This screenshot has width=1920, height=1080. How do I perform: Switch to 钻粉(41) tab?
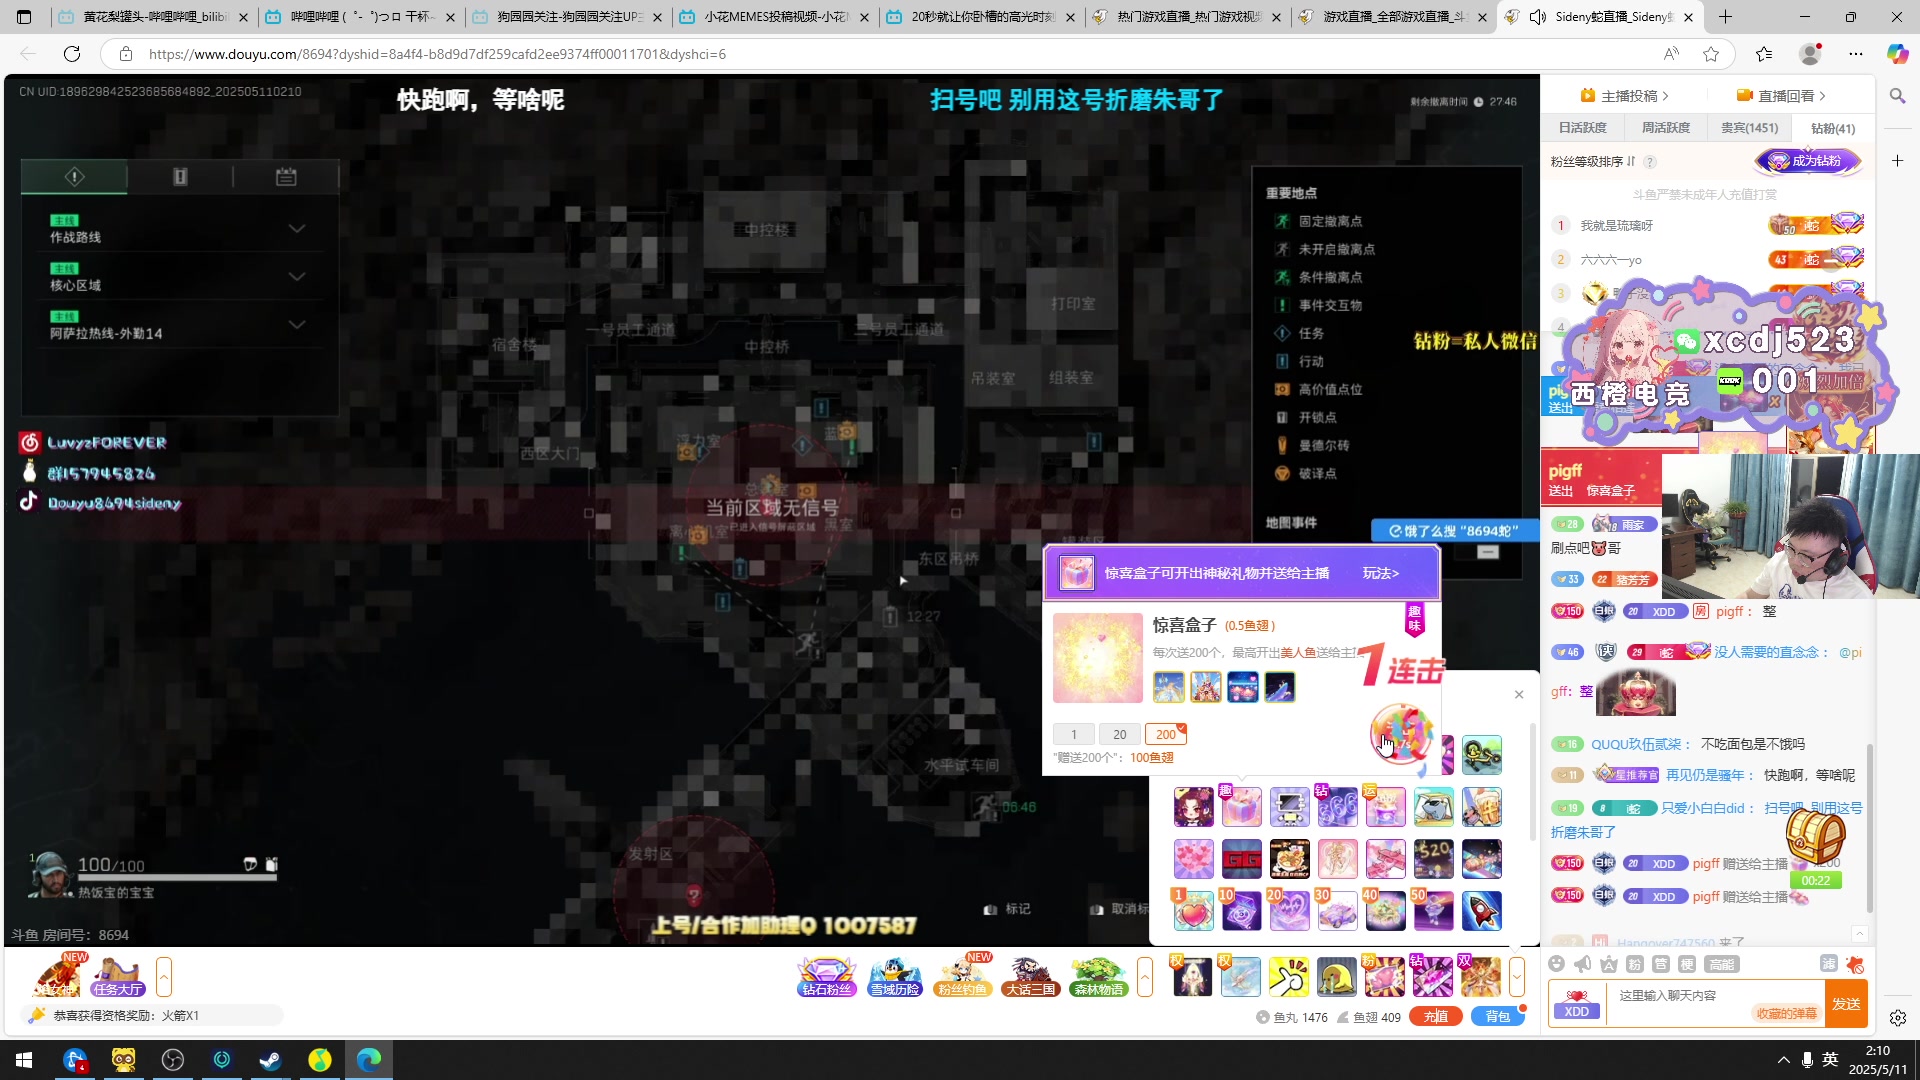[x=1833, y=128]
